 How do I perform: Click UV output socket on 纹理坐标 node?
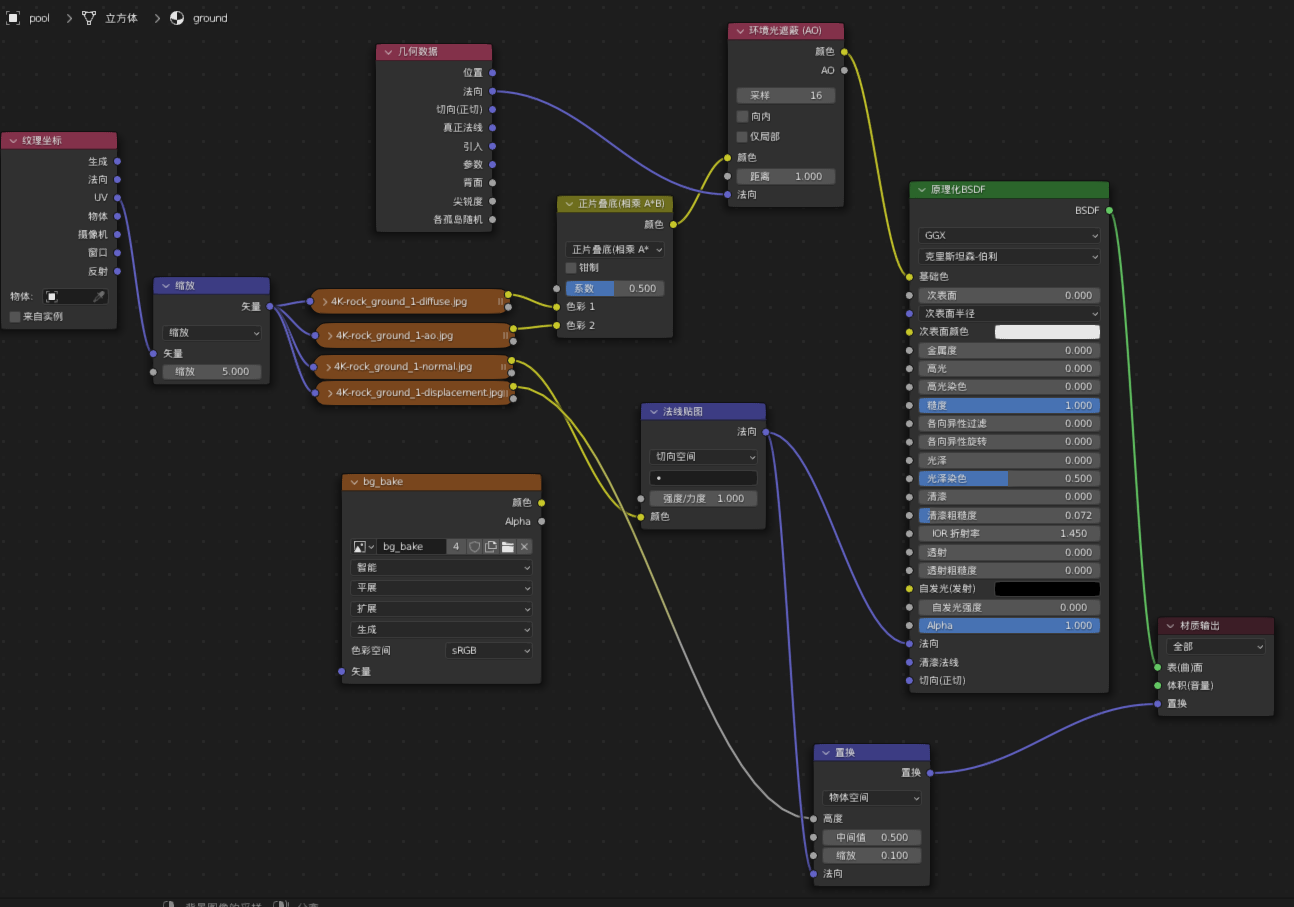click(117, 197)
